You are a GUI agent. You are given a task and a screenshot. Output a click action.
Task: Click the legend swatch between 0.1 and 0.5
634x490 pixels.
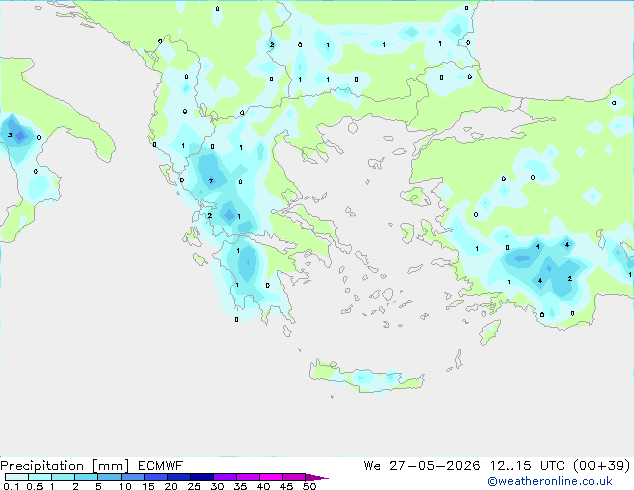point(17,477)
